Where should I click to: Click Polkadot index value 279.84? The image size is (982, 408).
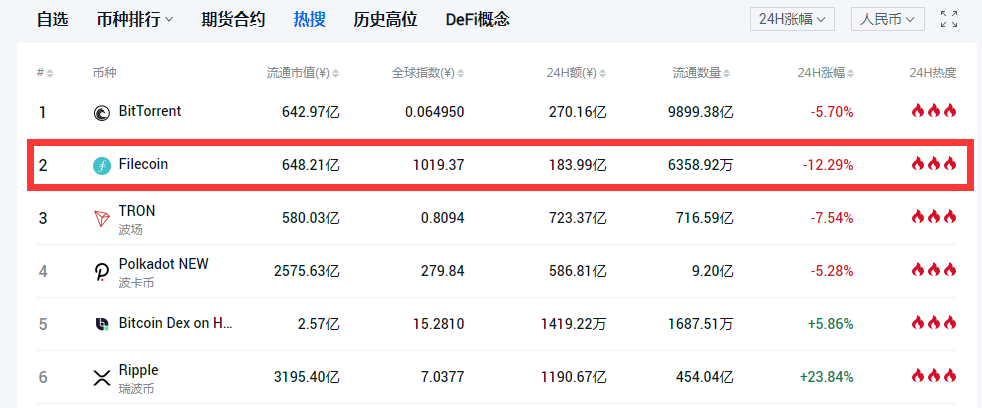[443, 271]
